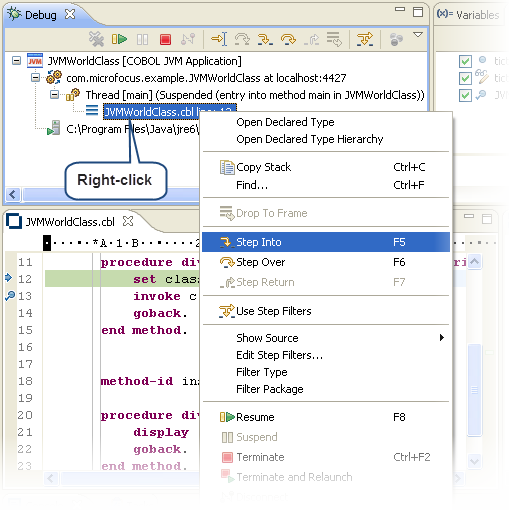Choose Find... from context menu

[326, 185]
